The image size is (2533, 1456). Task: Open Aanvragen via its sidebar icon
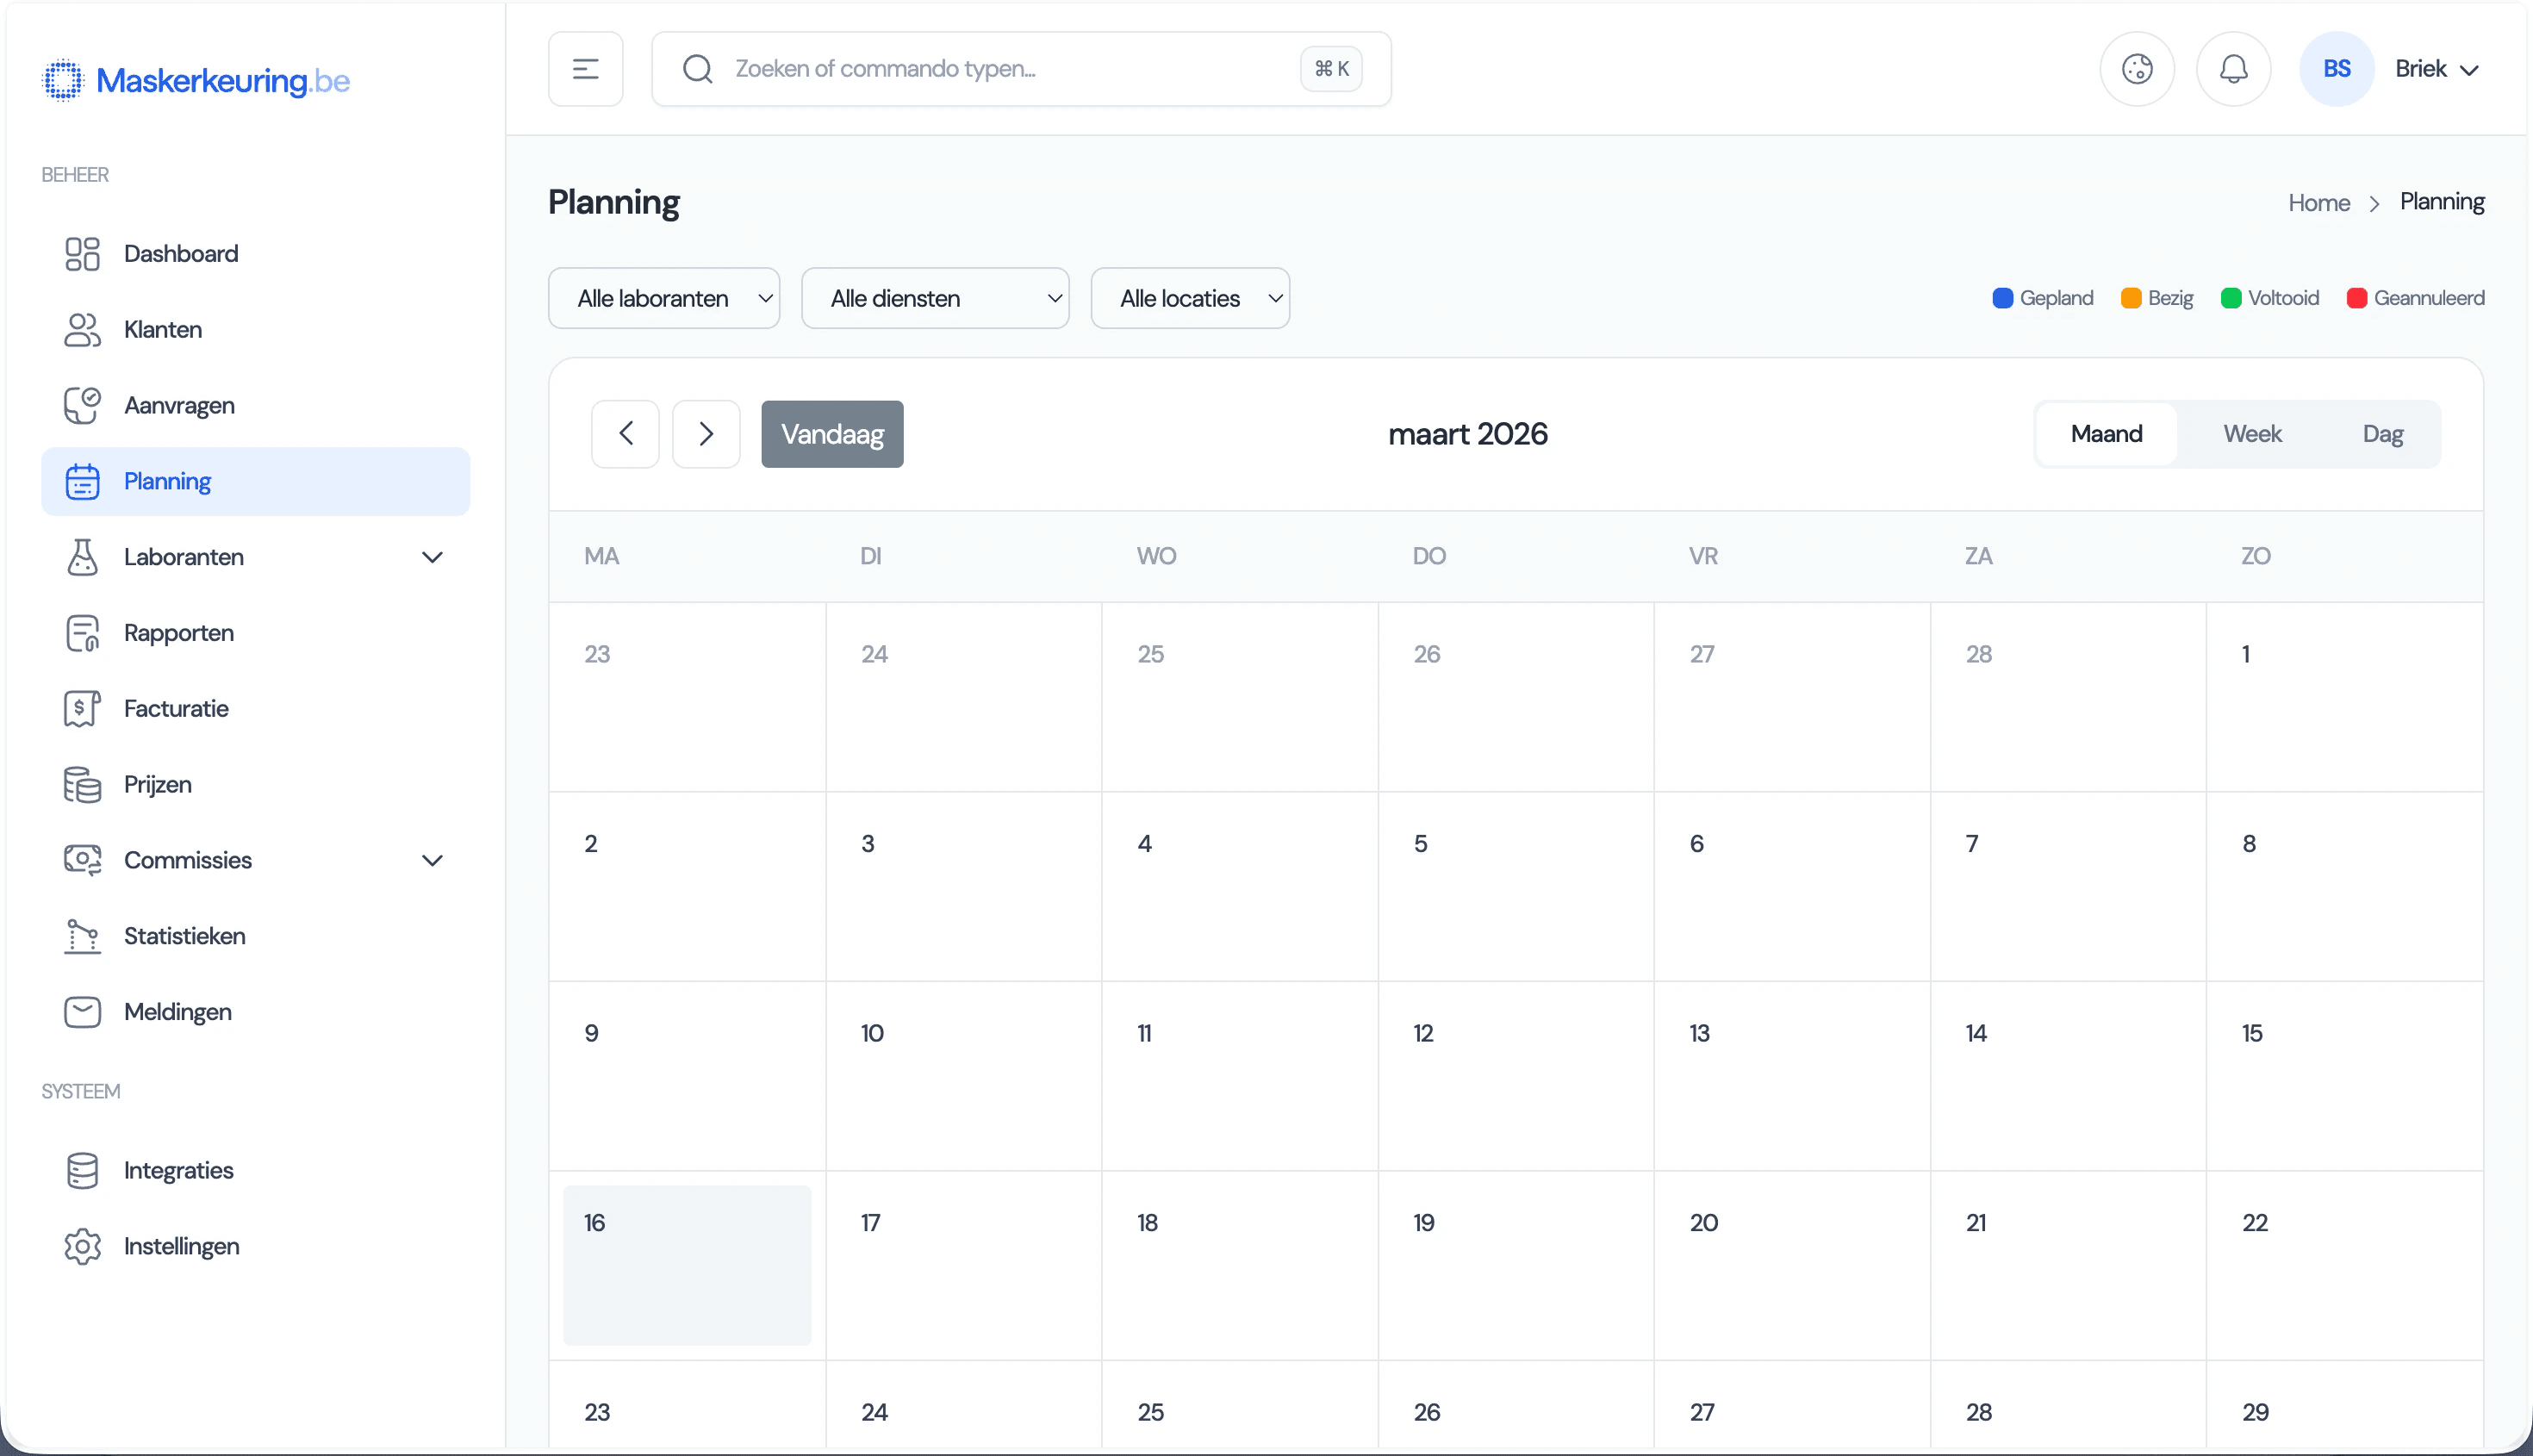click(x=81, y=405)
